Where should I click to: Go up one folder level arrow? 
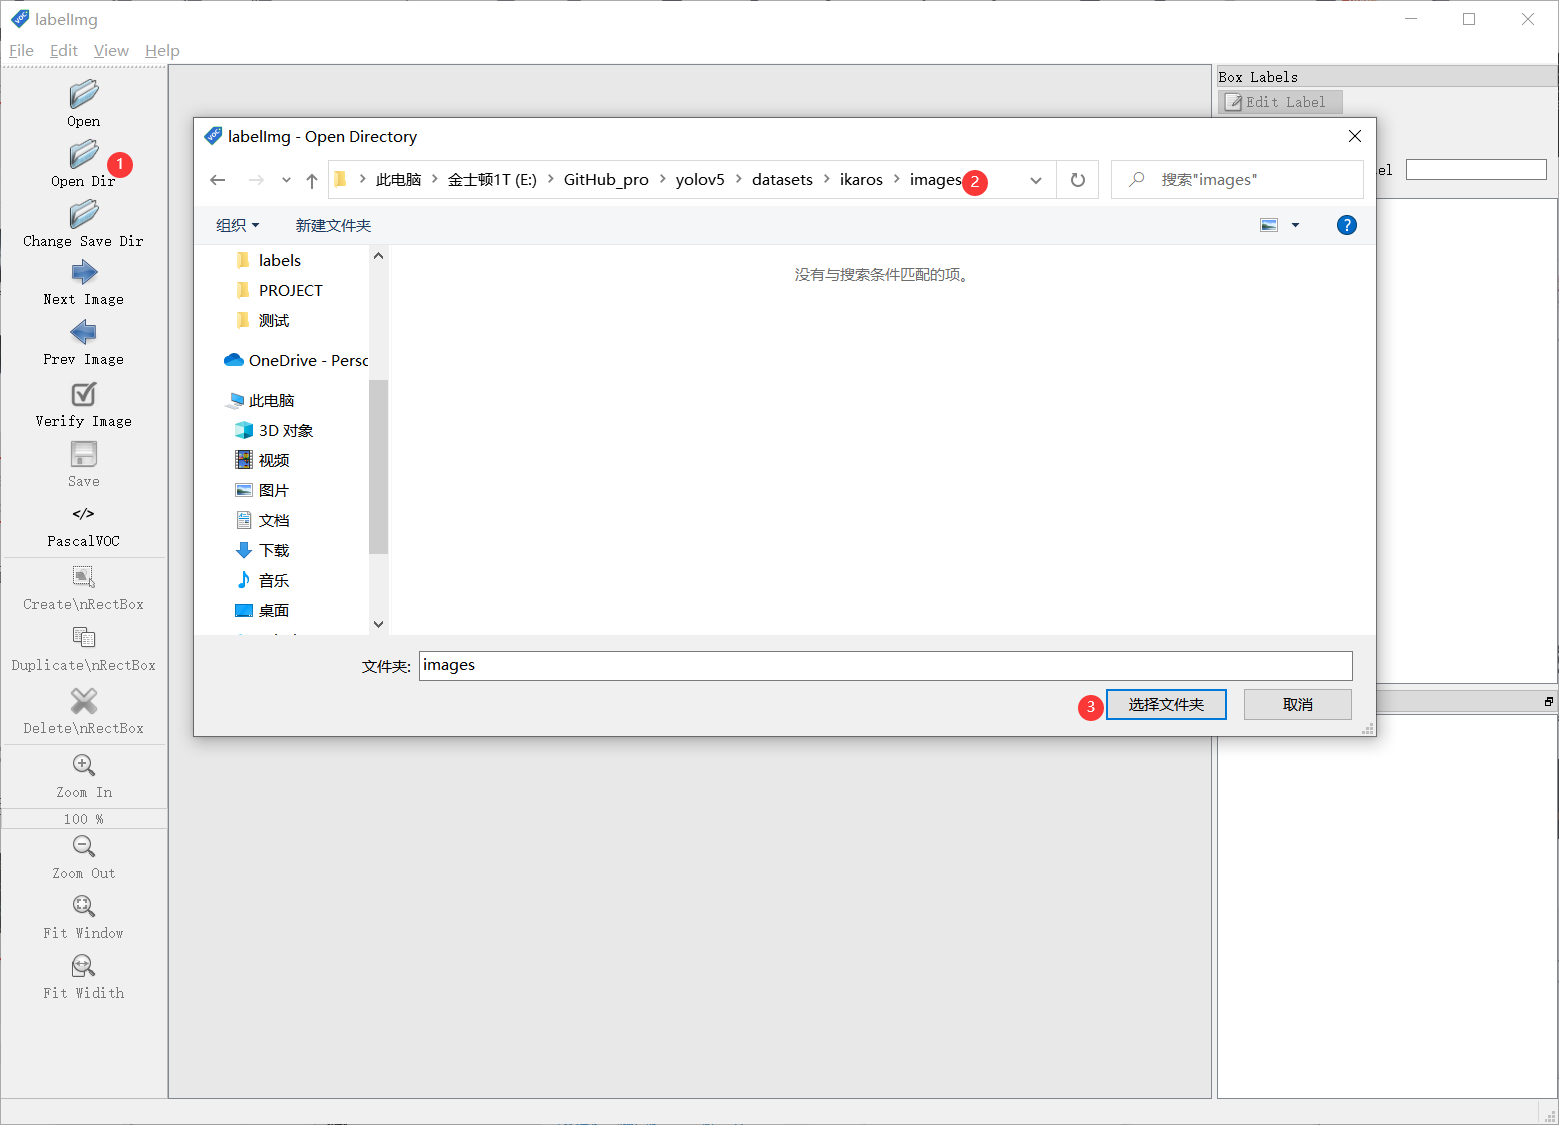pyautogui.click(x=312, y=180)
